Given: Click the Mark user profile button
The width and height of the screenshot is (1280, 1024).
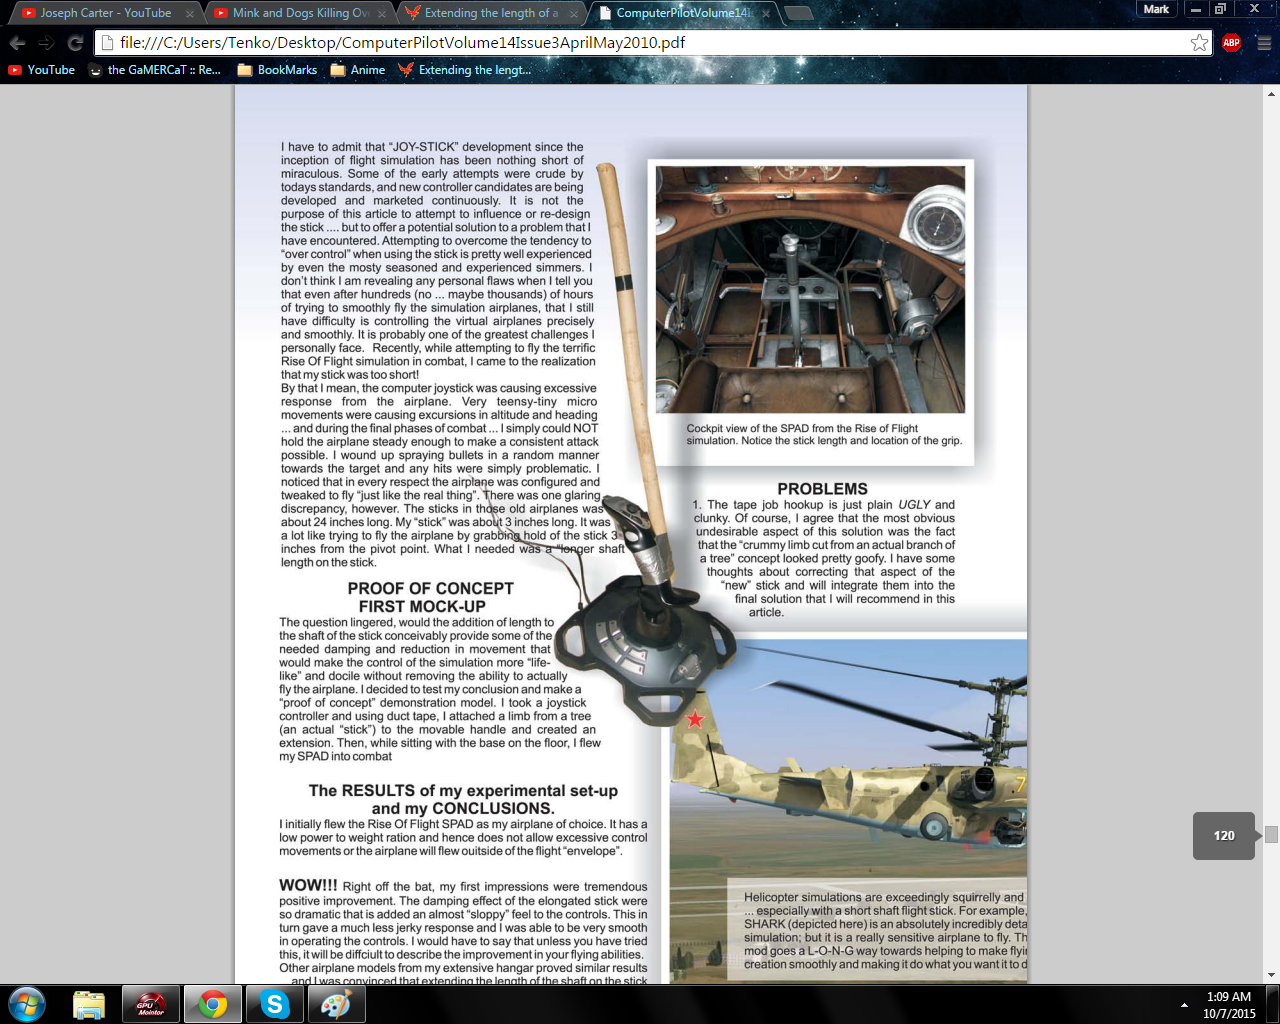Looking at the screenshot, I should (1156, 9).
